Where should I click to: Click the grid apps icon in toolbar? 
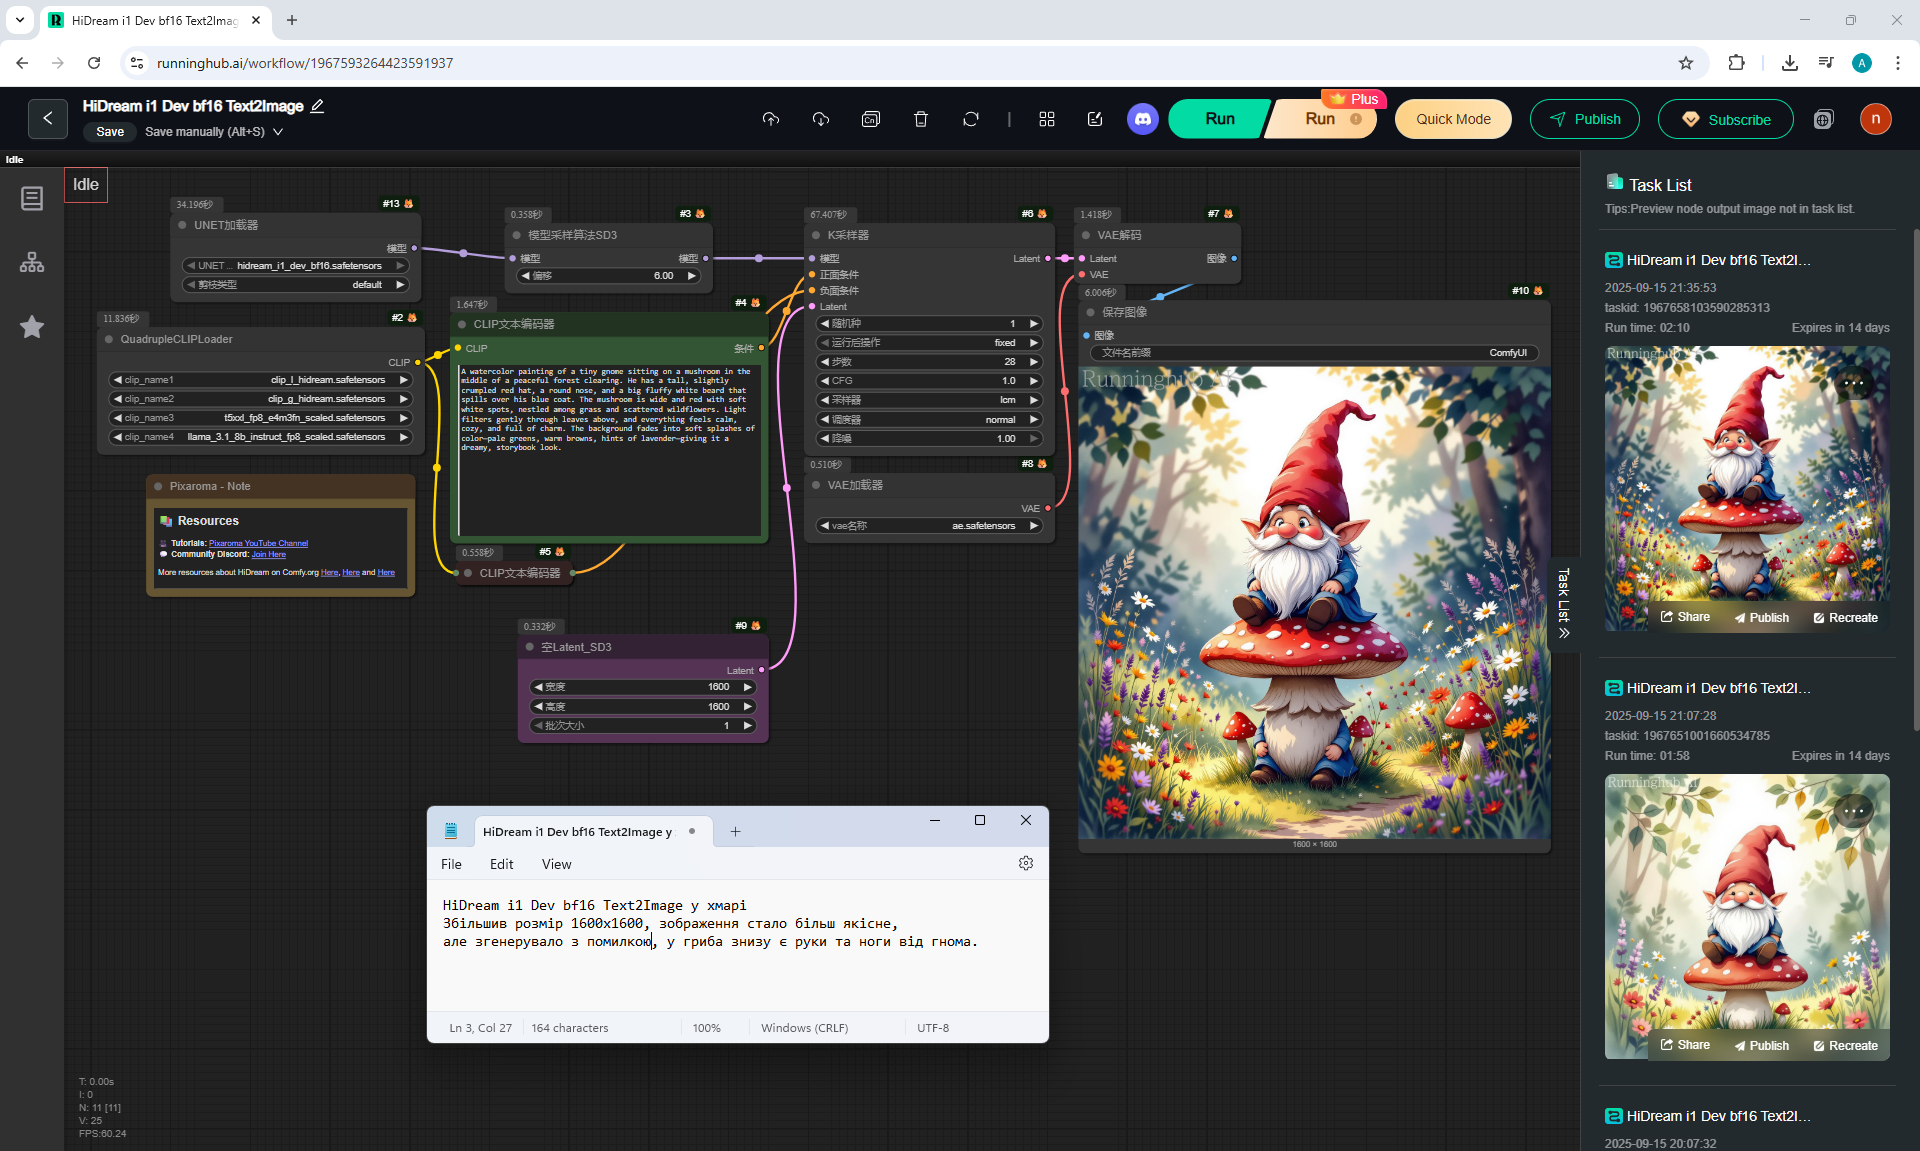coord(1047,119)
